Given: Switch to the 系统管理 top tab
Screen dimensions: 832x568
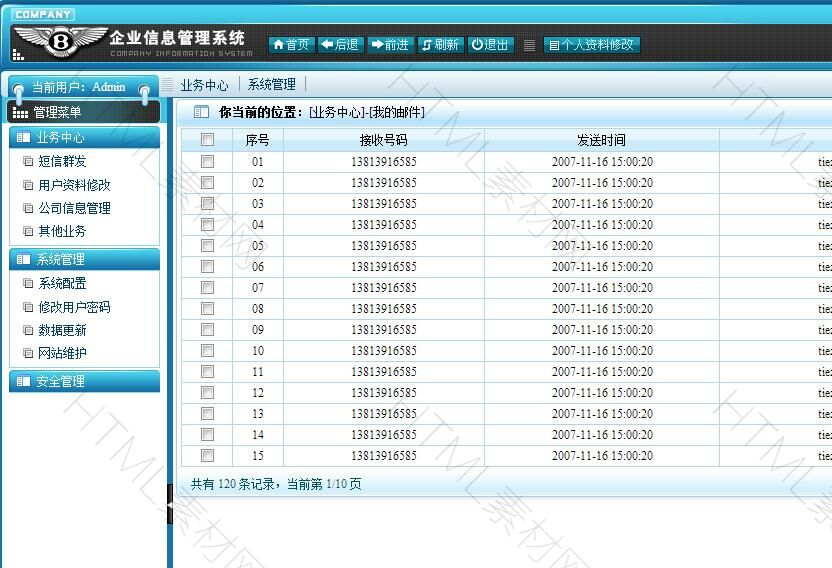Looking at the screenshot, I should coord(272,85).
